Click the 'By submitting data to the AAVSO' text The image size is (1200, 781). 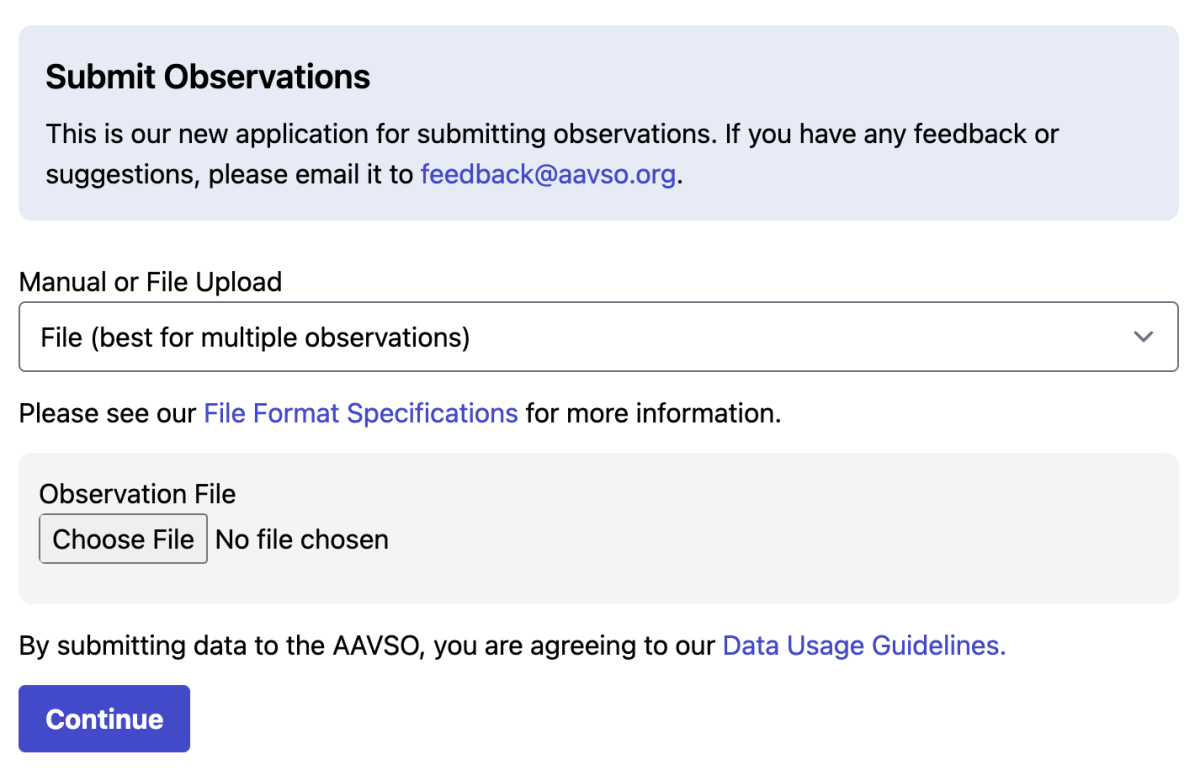click(222, 646)
